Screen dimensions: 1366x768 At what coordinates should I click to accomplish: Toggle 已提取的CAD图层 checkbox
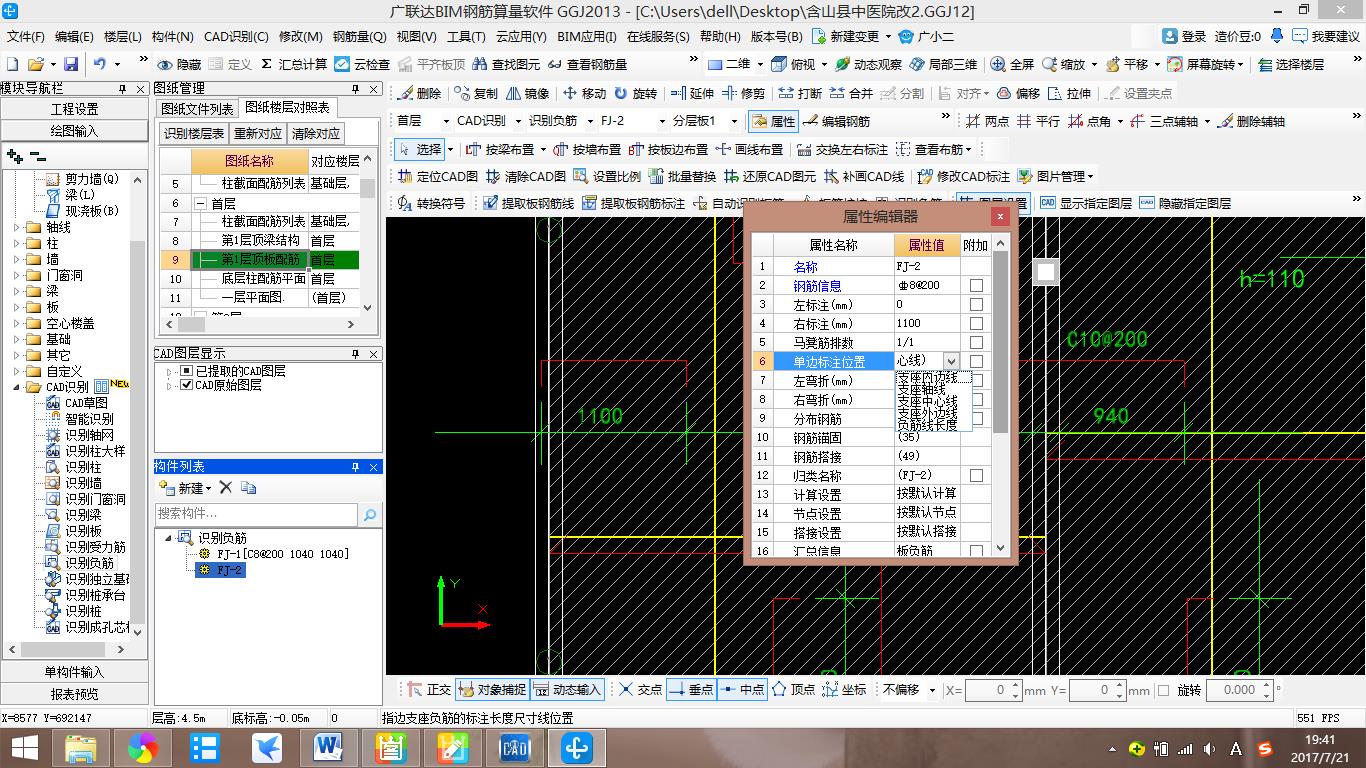click(186, 371)
